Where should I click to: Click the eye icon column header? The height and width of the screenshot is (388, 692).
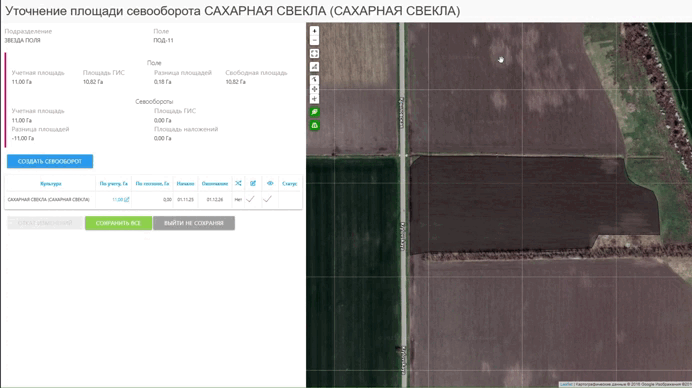pyautogui.click(x=270, y=183)
